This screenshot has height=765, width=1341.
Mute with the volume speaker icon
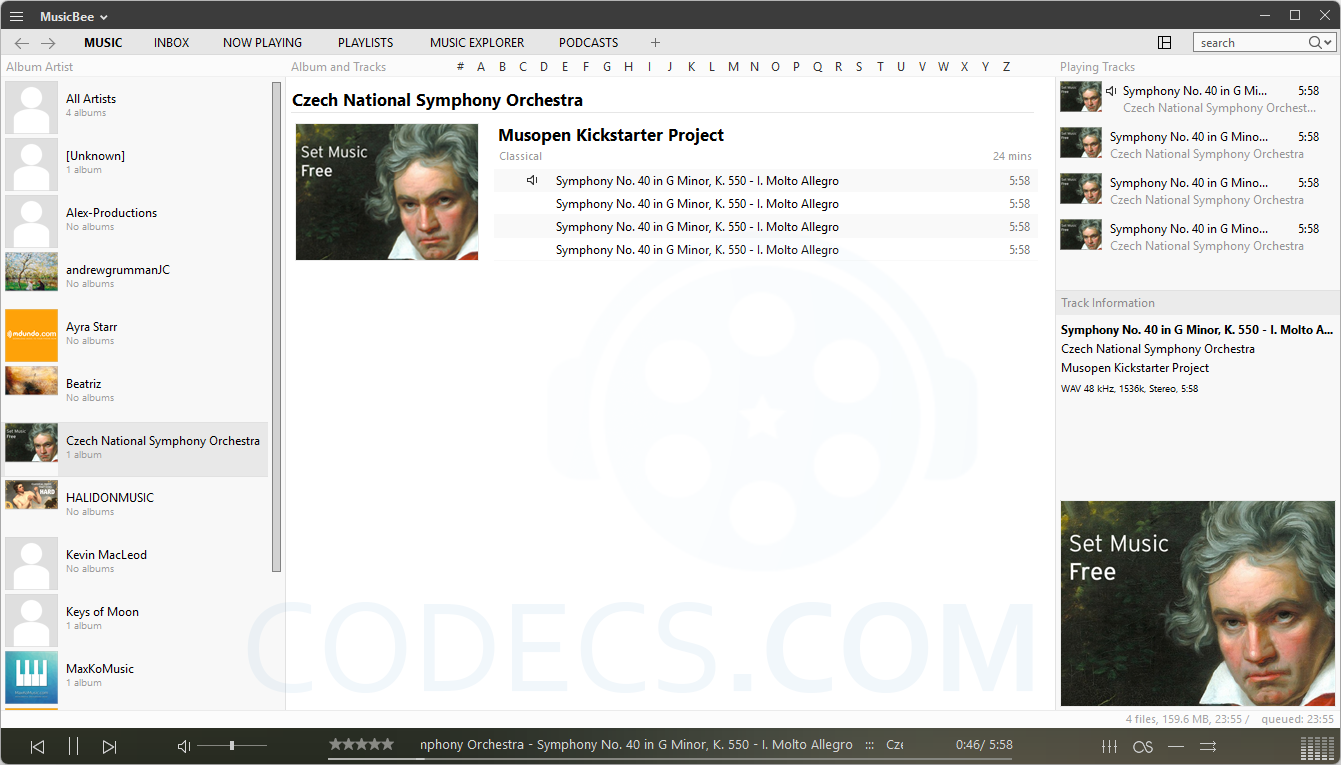184,746
